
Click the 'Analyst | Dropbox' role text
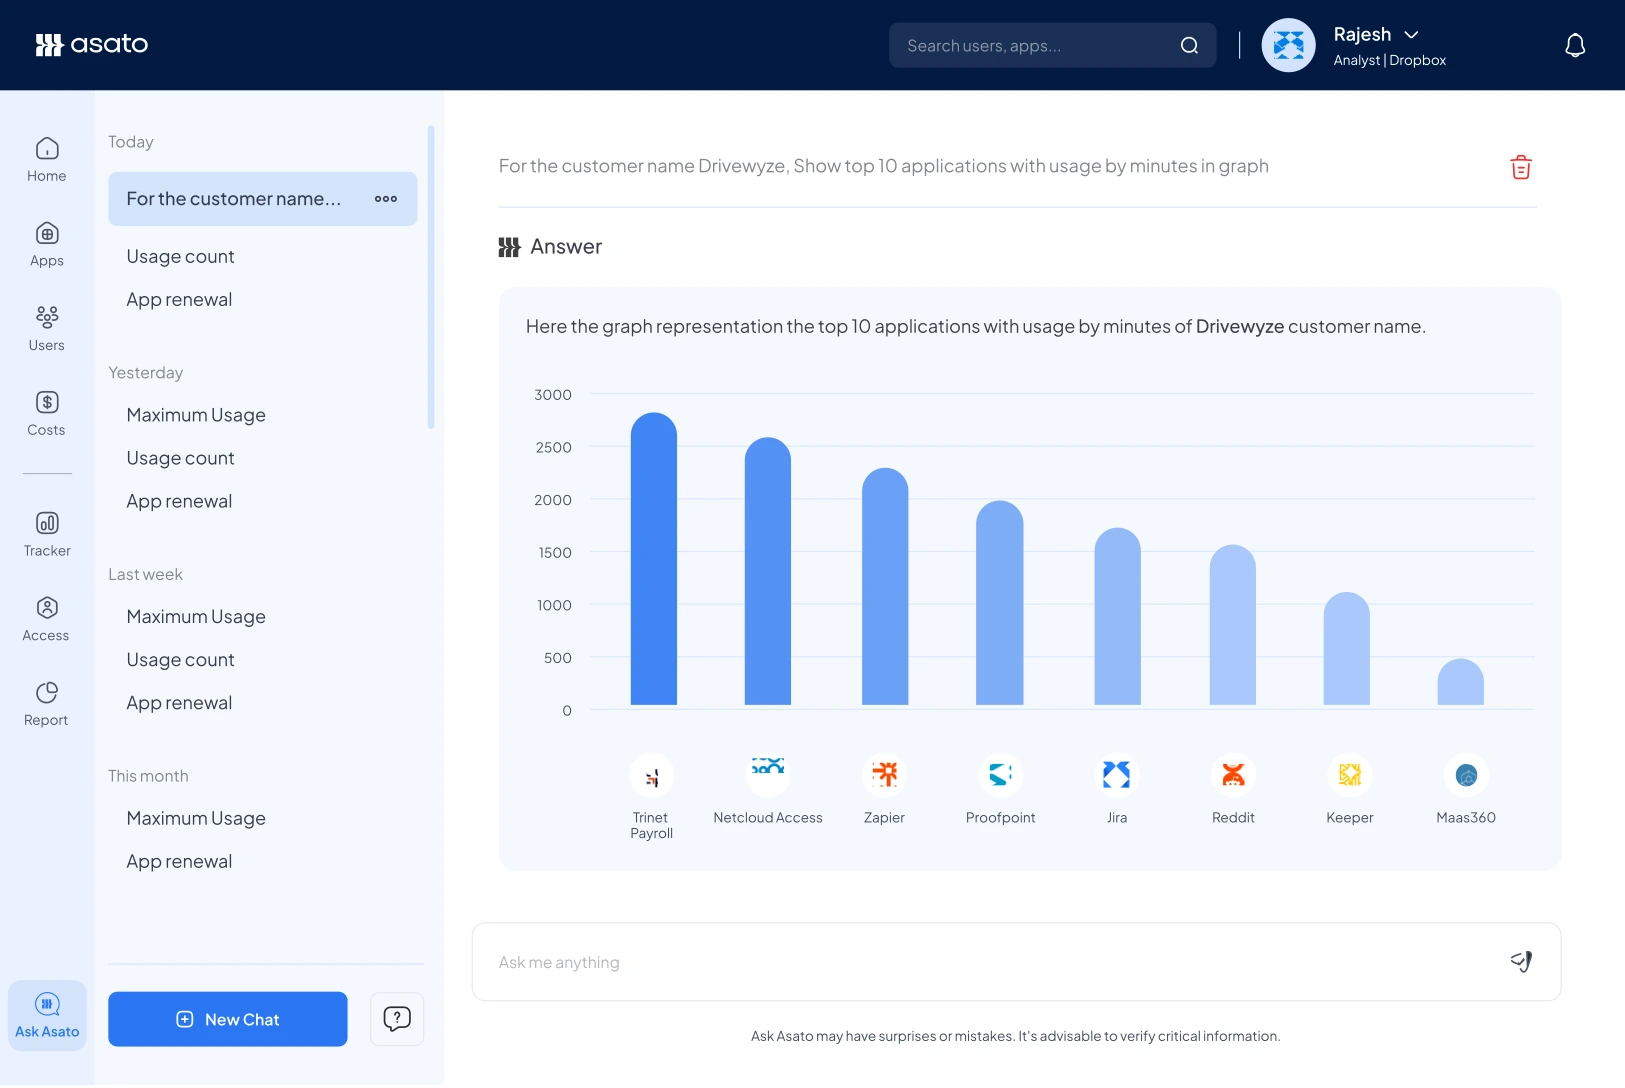(x=1390, y=61)
